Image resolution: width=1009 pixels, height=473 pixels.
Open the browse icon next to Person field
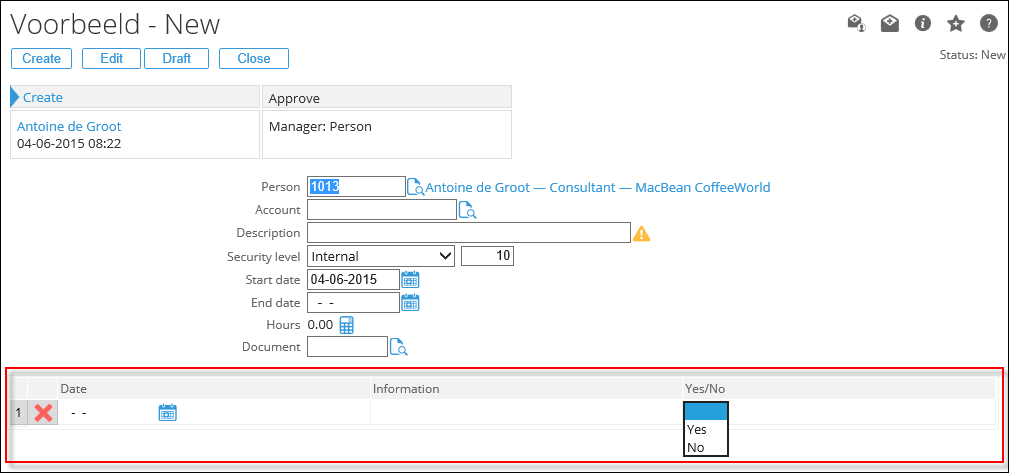[x=415, y=187]
